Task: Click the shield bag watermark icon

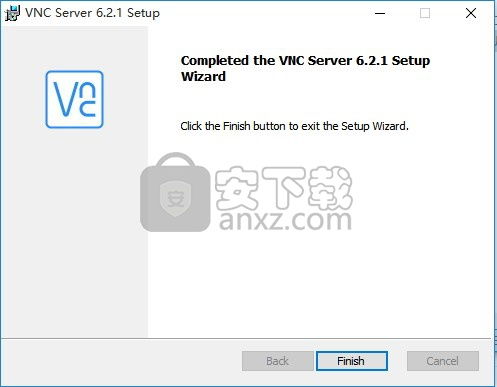Action: click(175, 192)
